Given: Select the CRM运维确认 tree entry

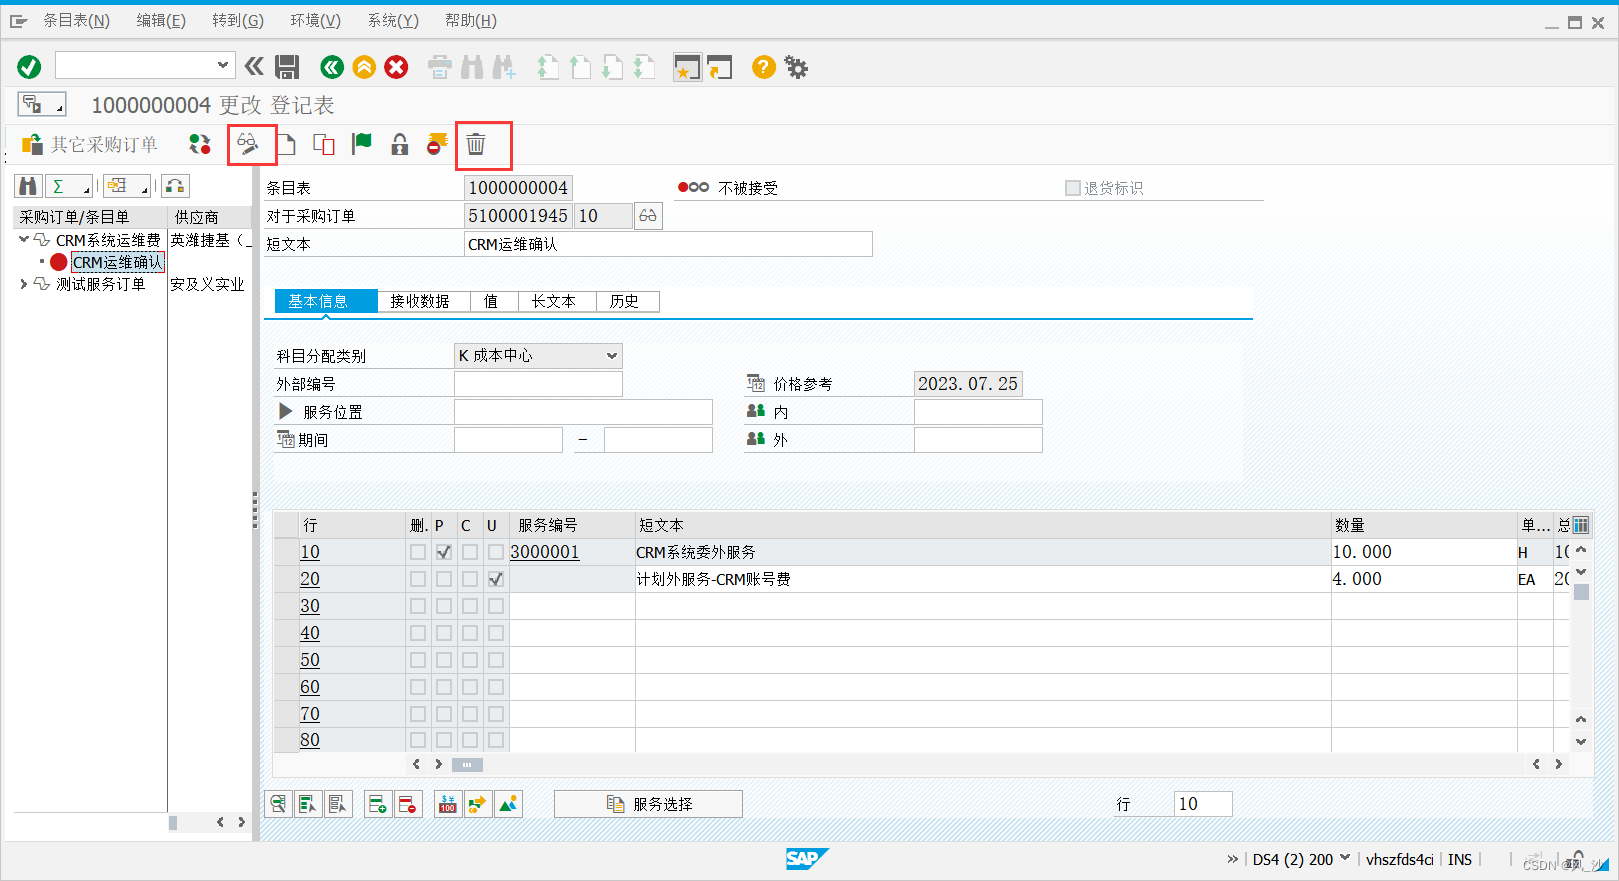Looking at the screenshot, I should [118, 262].
